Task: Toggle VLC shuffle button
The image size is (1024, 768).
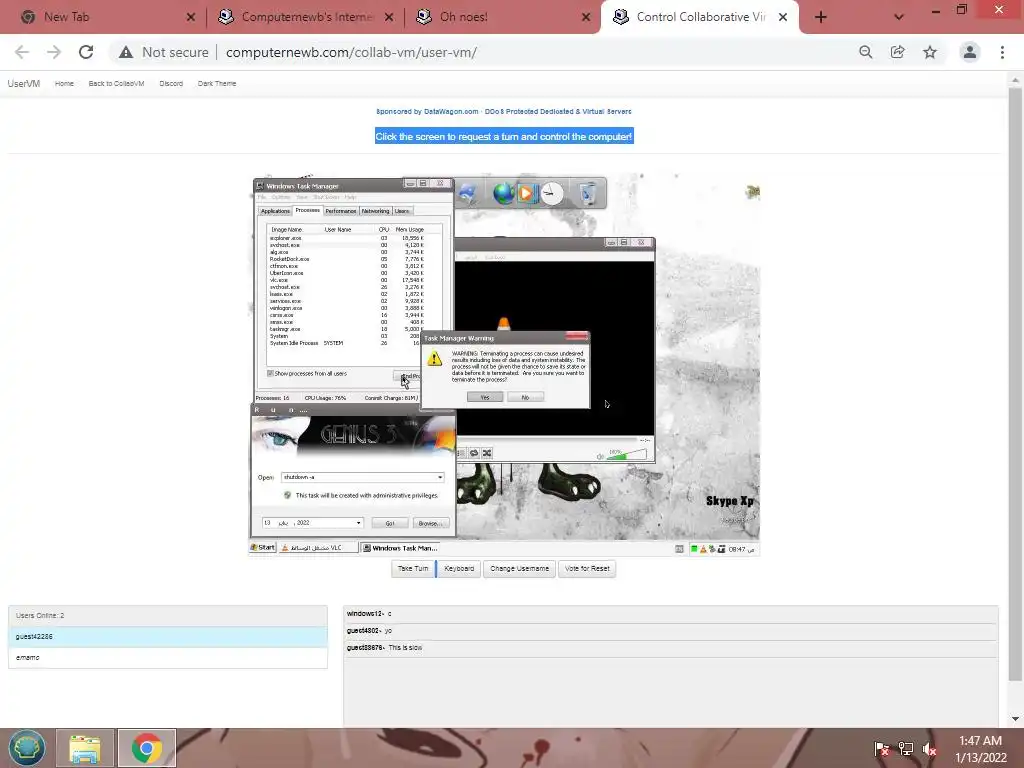Action: 487,453
